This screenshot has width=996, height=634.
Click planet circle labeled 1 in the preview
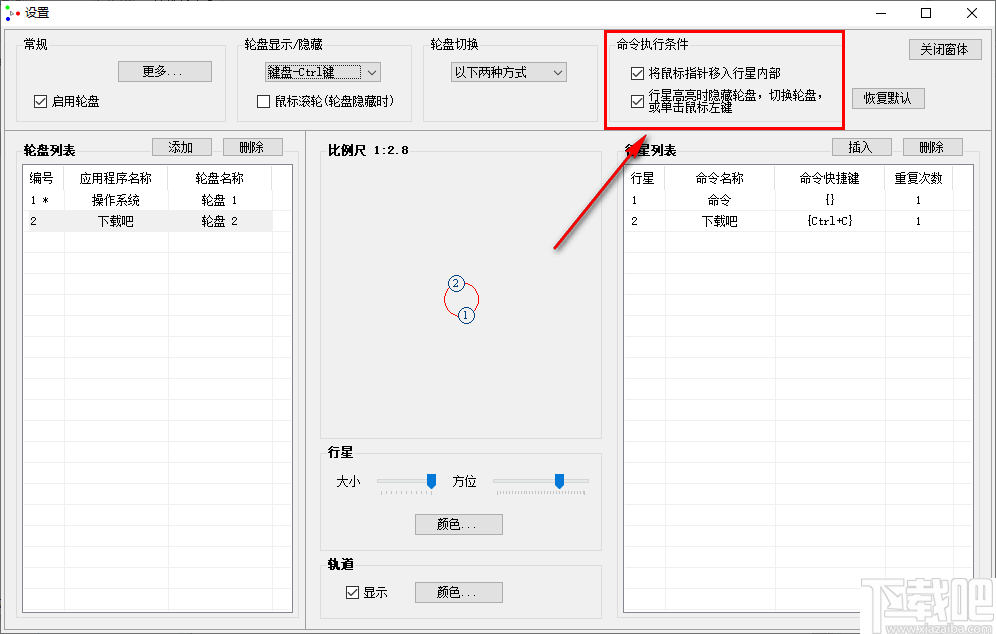[466, 315]
